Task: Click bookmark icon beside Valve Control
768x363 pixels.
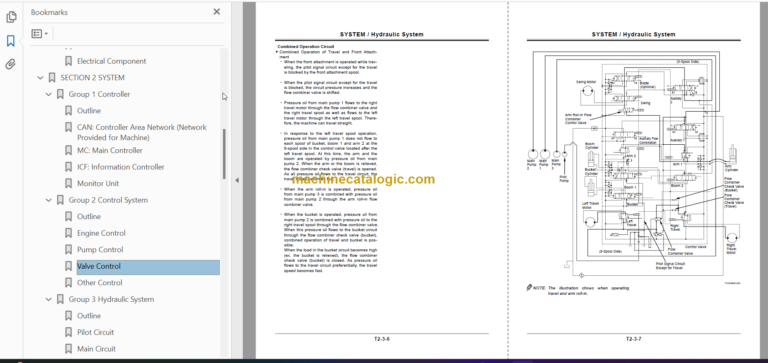Action: point(69,266)
